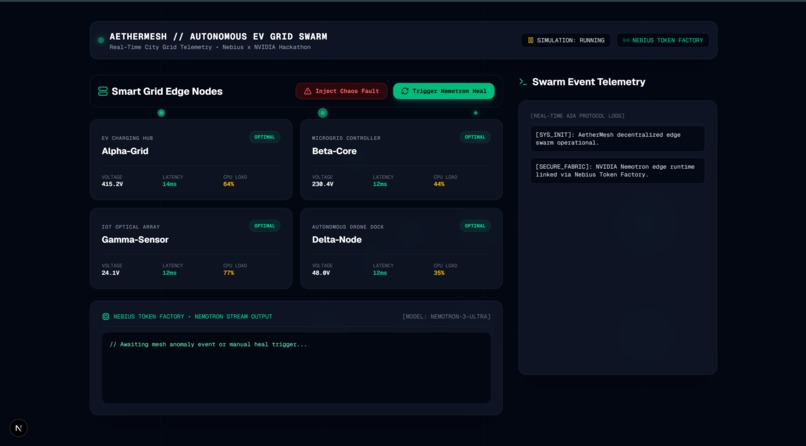Click Delta-Node CPU load value 35%
The width and height of the screenshot is (806, 446).
(x=439, y=273)
